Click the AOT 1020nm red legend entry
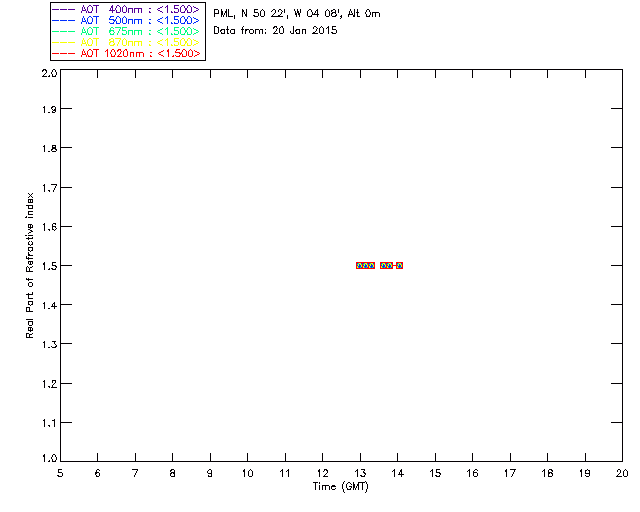 tap(126, 53)
